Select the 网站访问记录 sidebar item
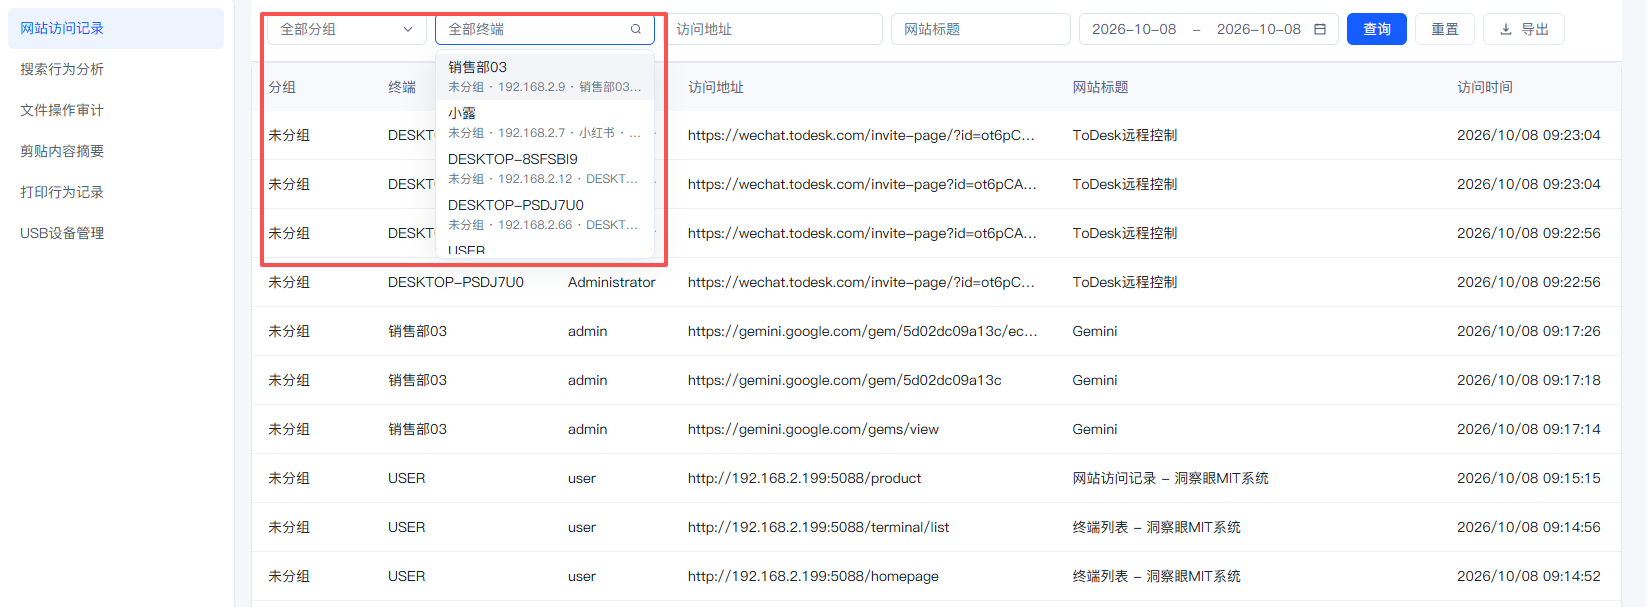 coord(116,28)
